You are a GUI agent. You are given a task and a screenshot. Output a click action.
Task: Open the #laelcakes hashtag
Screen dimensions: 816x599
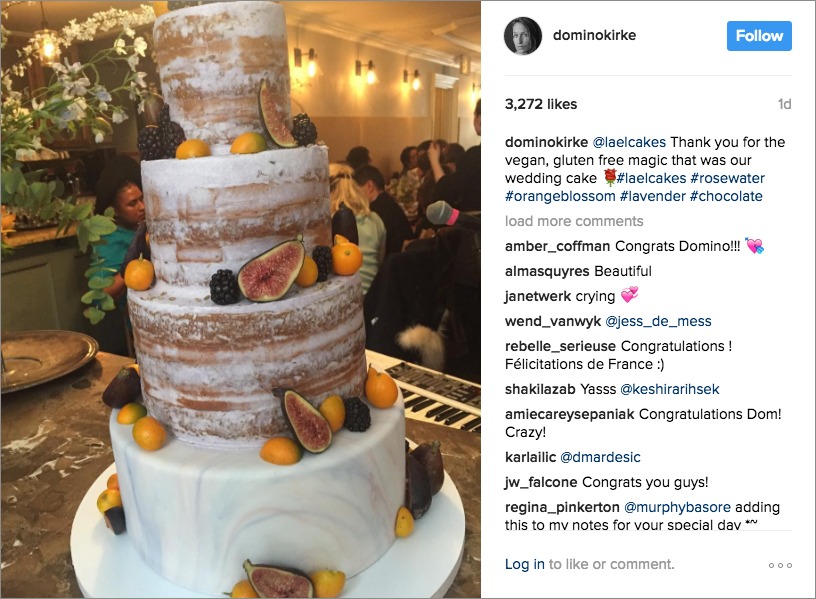pyautogui.click(x=651, y=178)
